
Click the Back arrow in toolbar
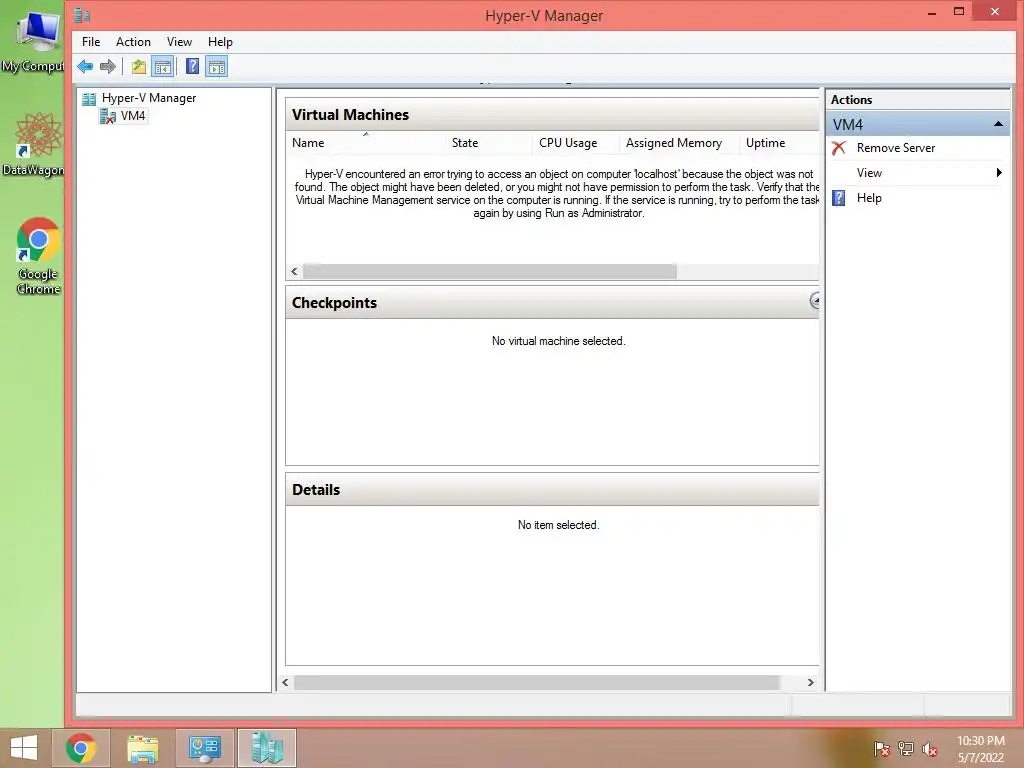(85, 66)
